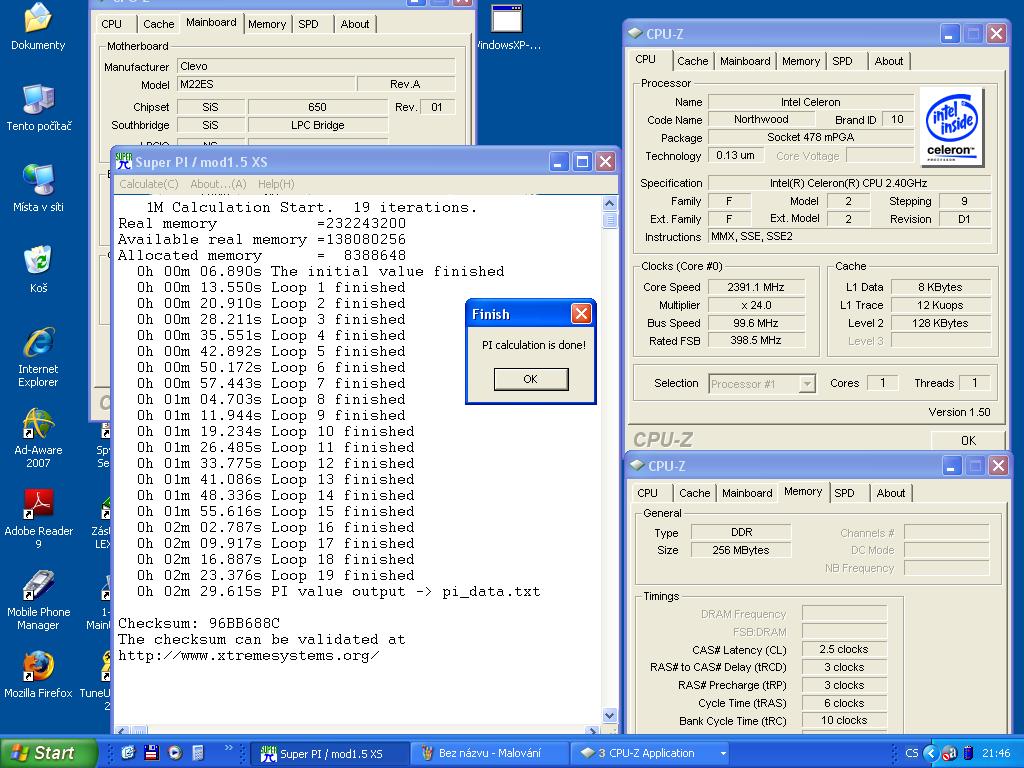The height and width of the screenshot is (768, 1024).
Task: Click the CS language indicator in the tray
Action: pyautogui.click(x=912, y=753)
